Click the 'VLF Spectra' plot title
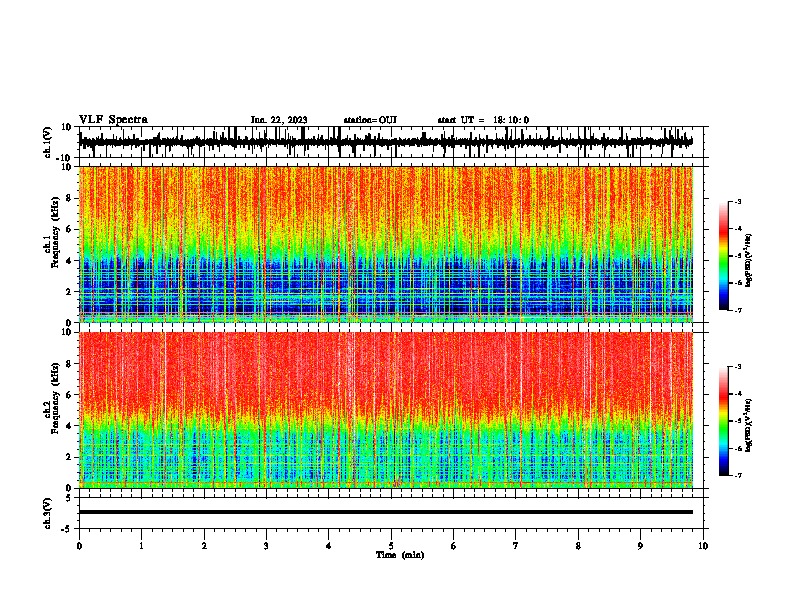Screen dimensions: 792x612 point(113,120)
